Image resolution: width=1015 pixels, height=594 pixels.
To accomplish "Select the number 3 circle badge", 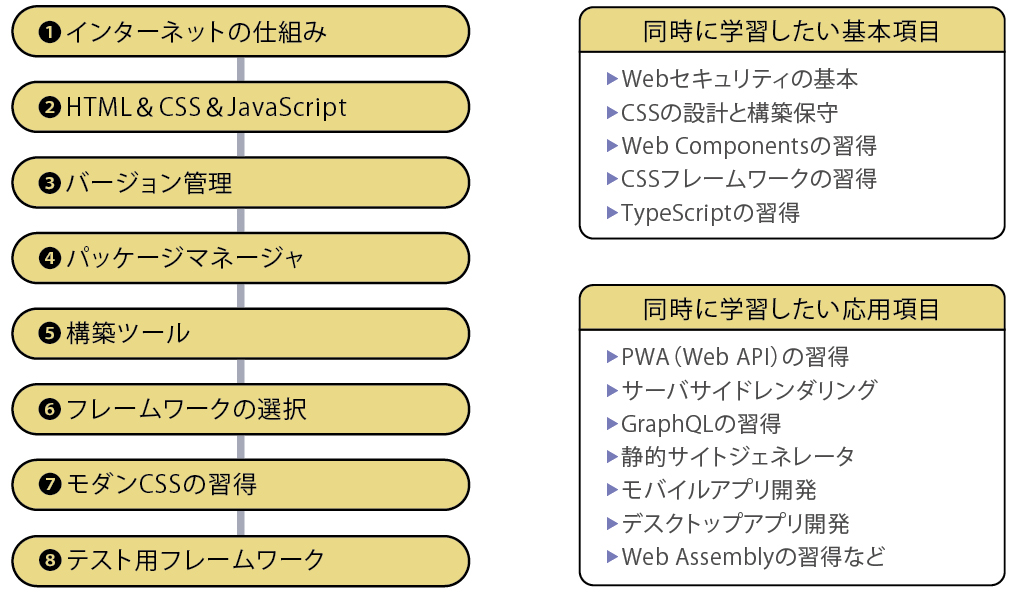I will click(50, 184).
